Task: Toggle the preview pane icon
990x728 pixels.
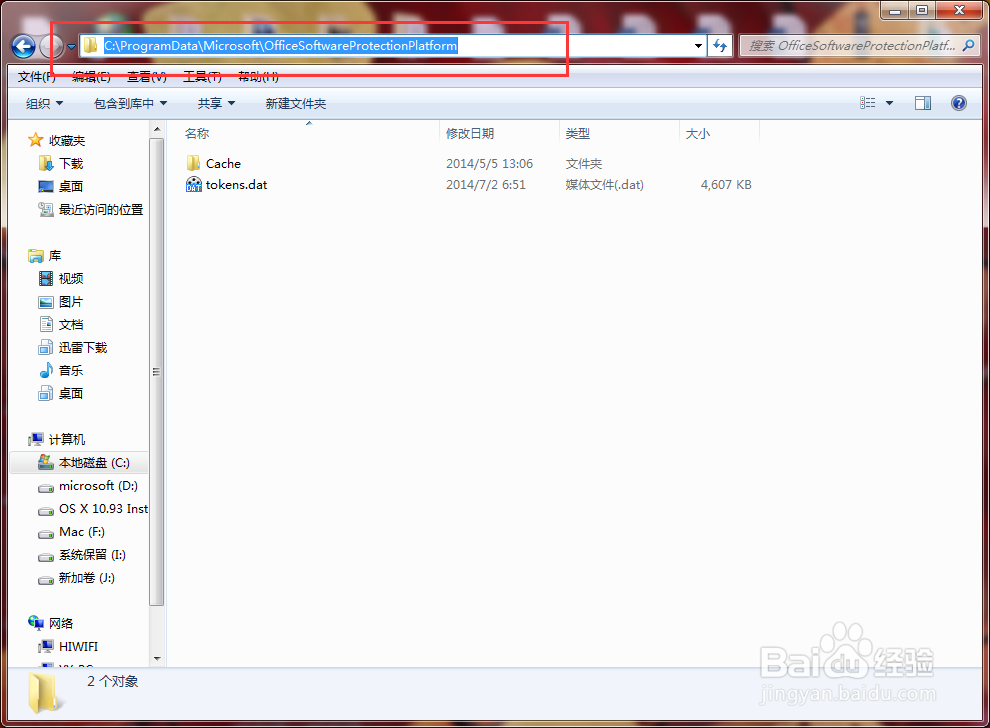Action: 922,103
